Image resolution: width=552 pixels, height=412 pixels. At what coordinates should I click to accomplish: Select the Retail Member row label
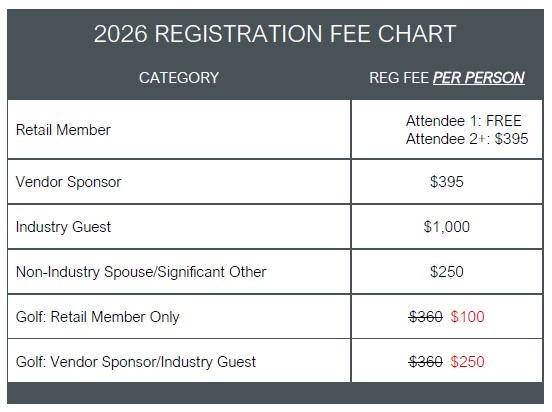[x=63, y=130]
